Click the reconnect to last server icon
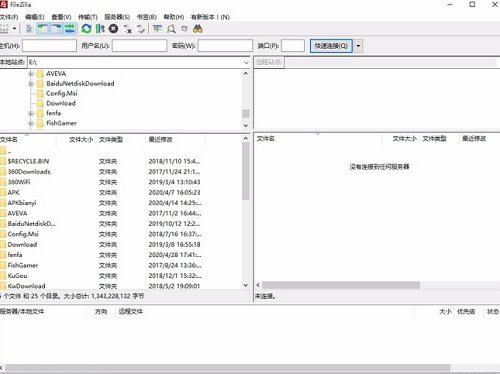 click(x=141, y=29)
